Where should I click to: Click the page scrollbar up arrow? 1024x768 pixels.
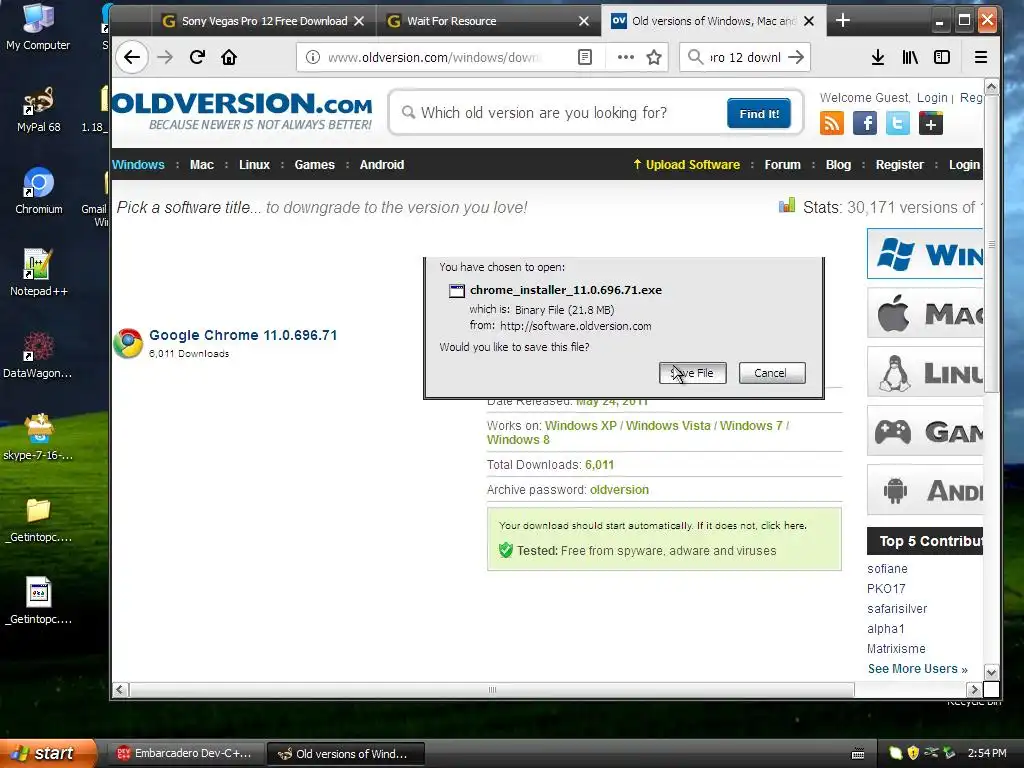click(x=991, y=87)
